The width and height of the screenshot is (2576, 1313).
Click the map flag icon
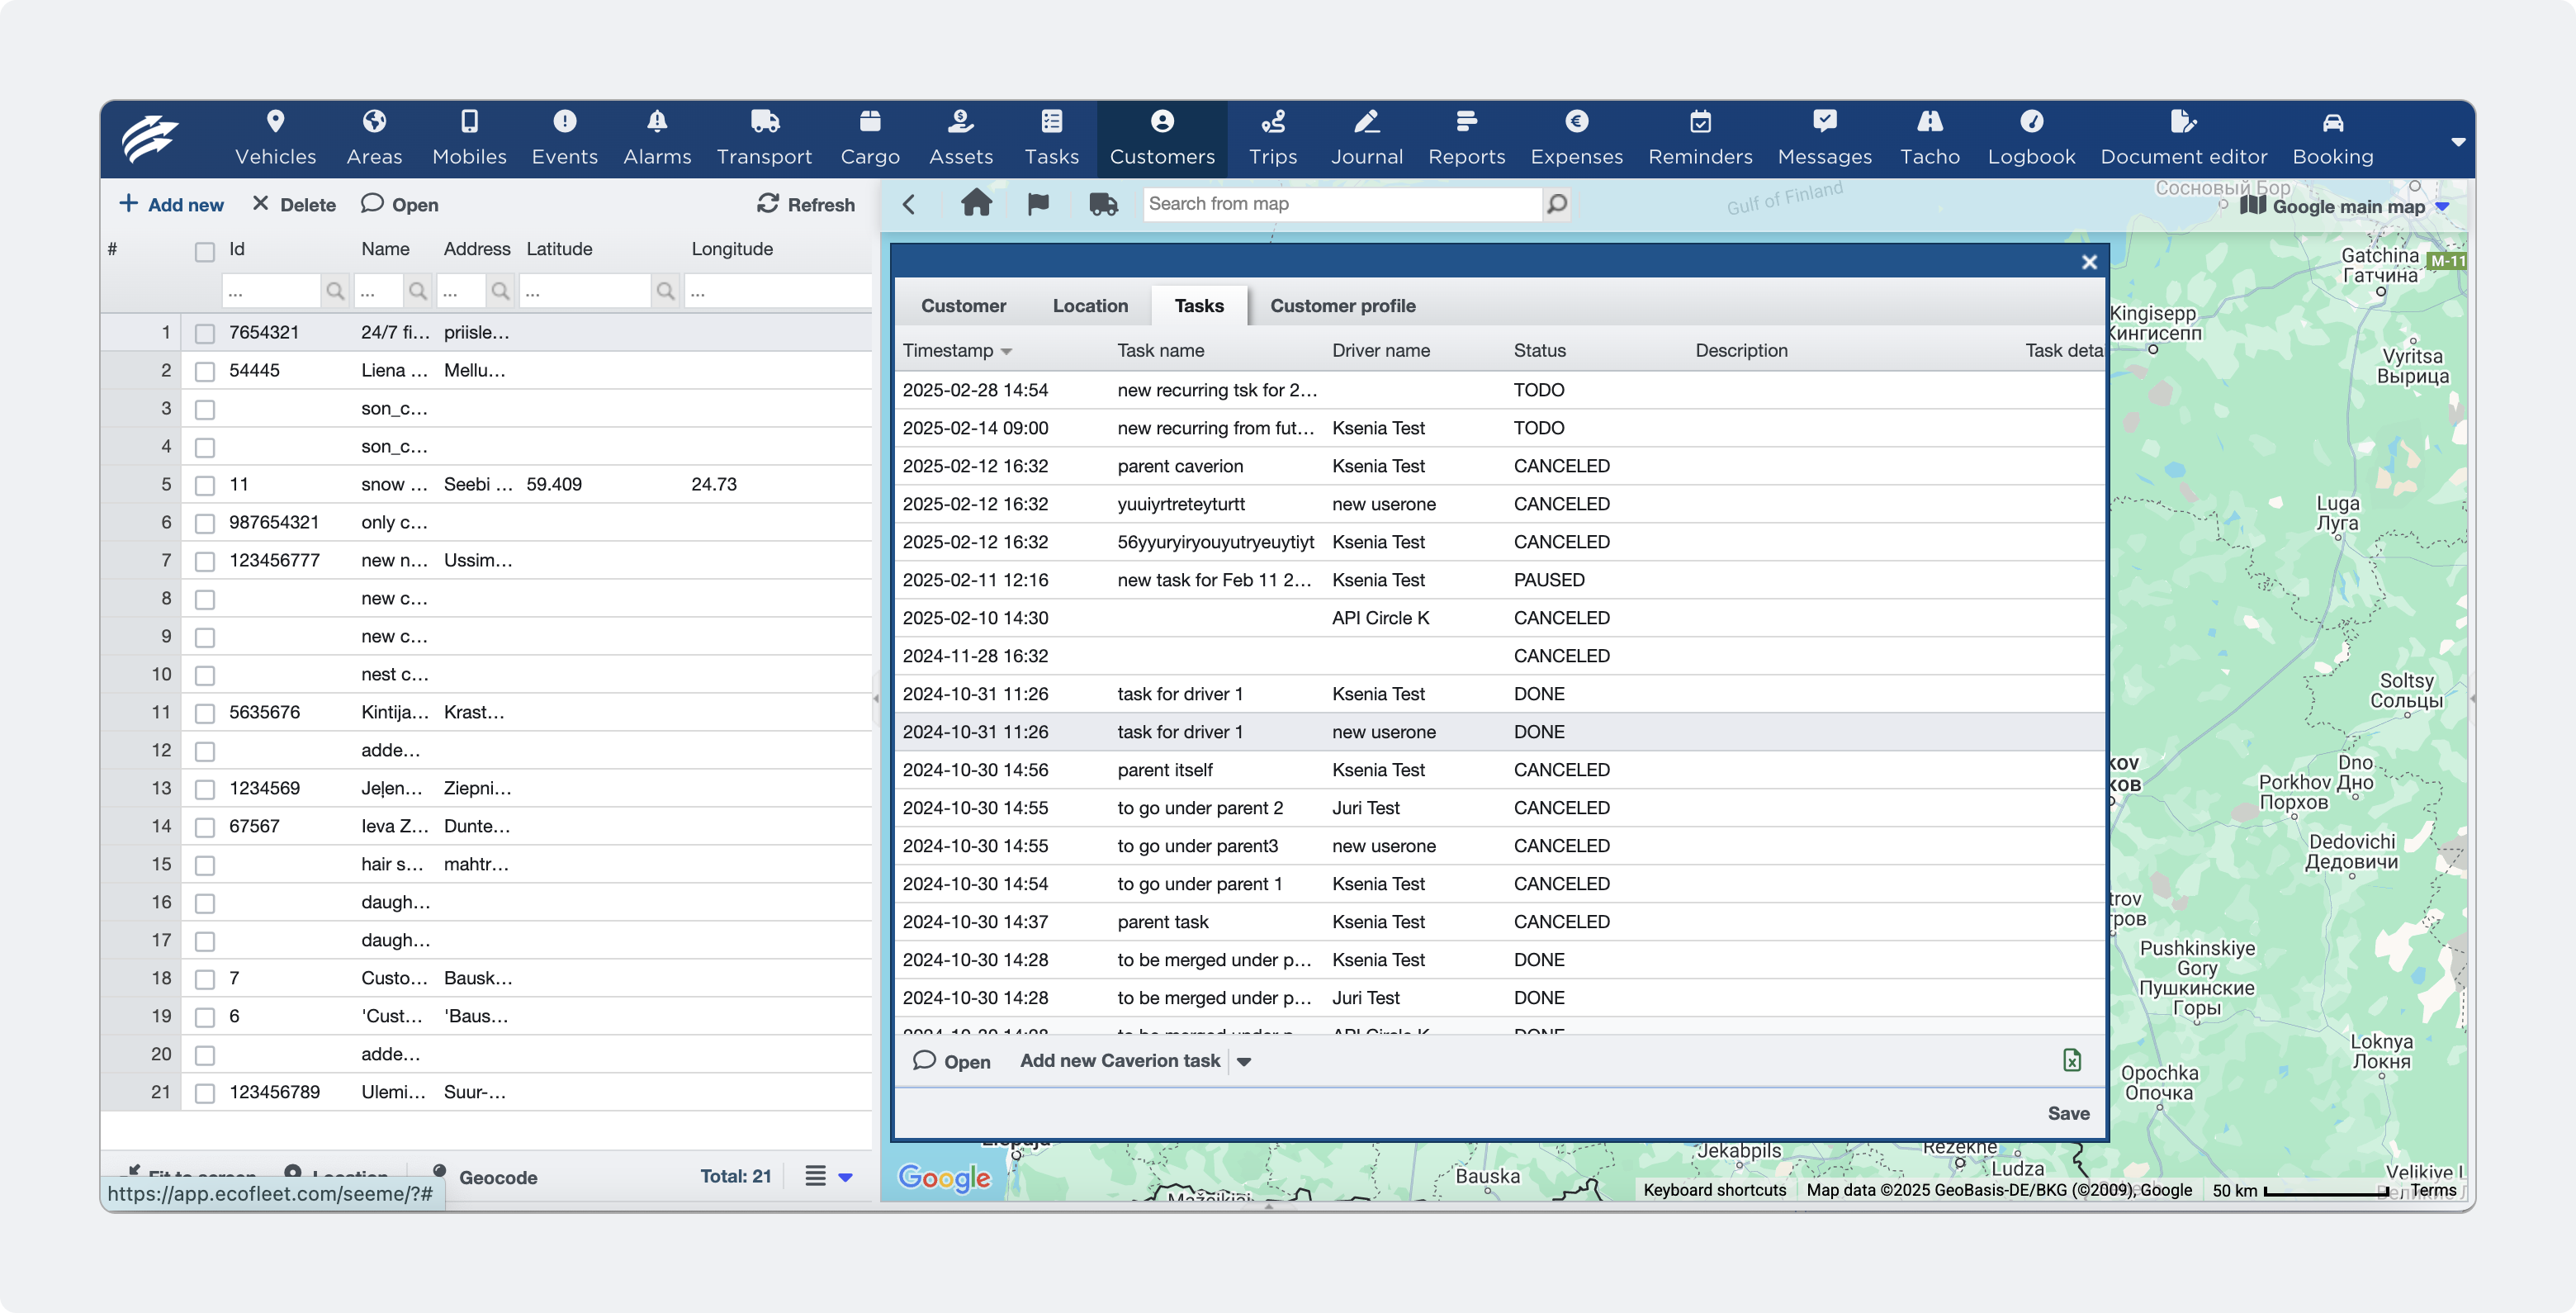click(x=1038, y=204)
